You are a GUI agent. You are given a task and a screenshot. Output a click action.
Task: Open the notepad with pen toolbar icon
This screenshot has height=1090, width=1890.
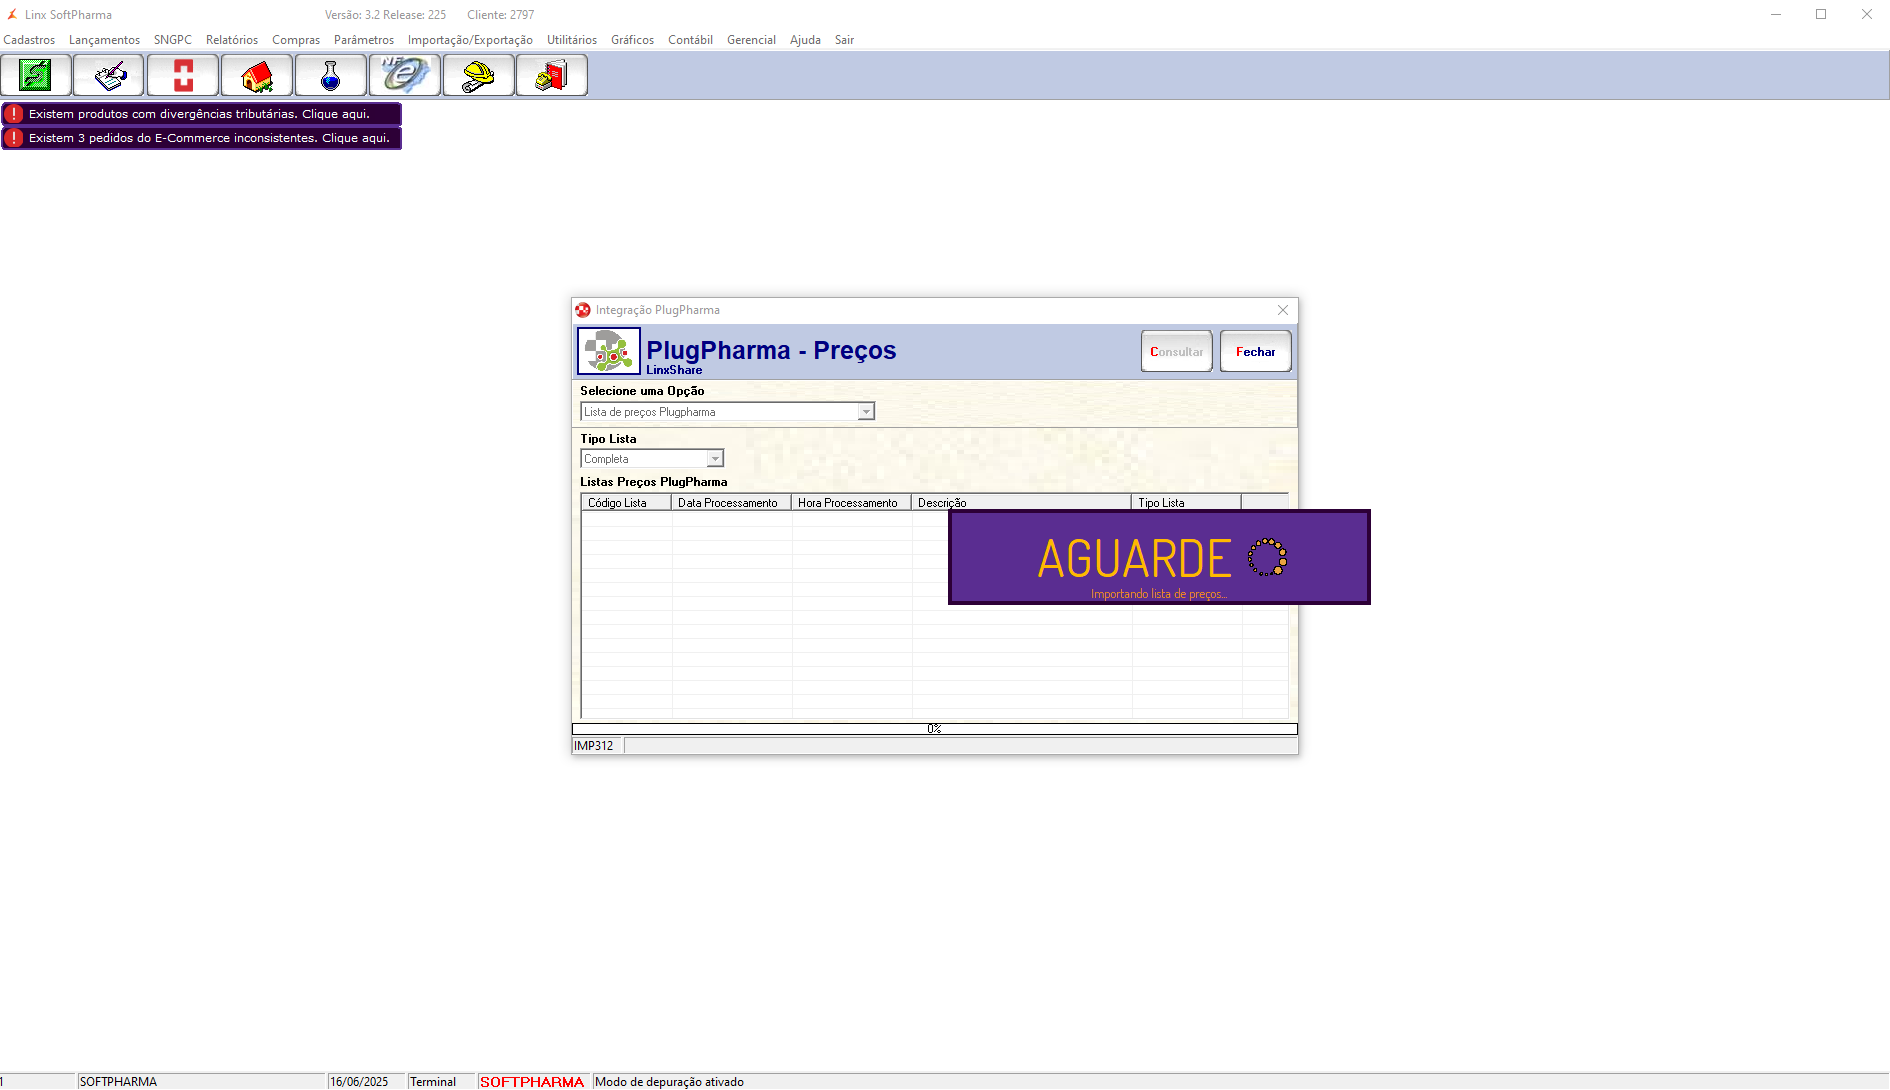(109, 75)
